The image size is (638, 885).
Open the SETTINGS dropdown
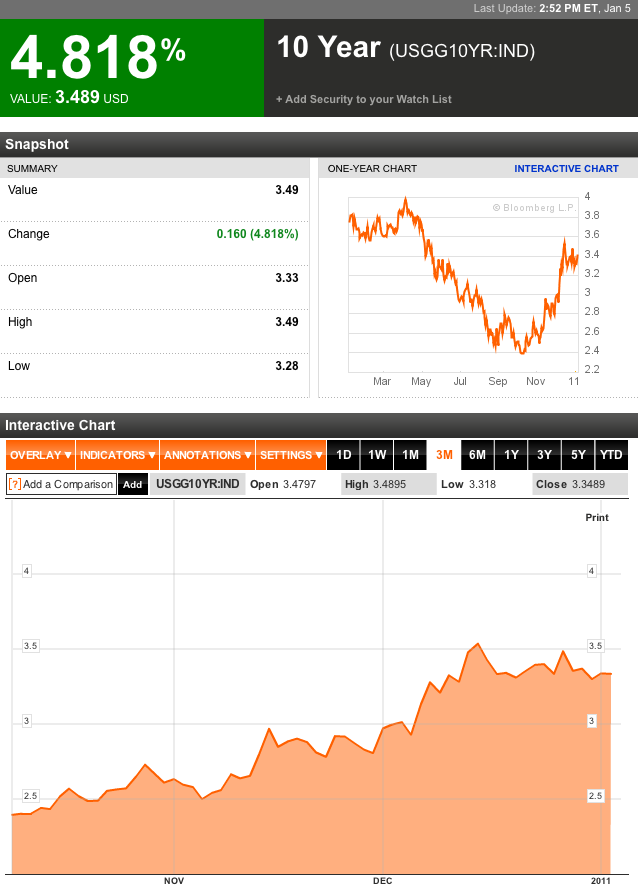point(289,455)
